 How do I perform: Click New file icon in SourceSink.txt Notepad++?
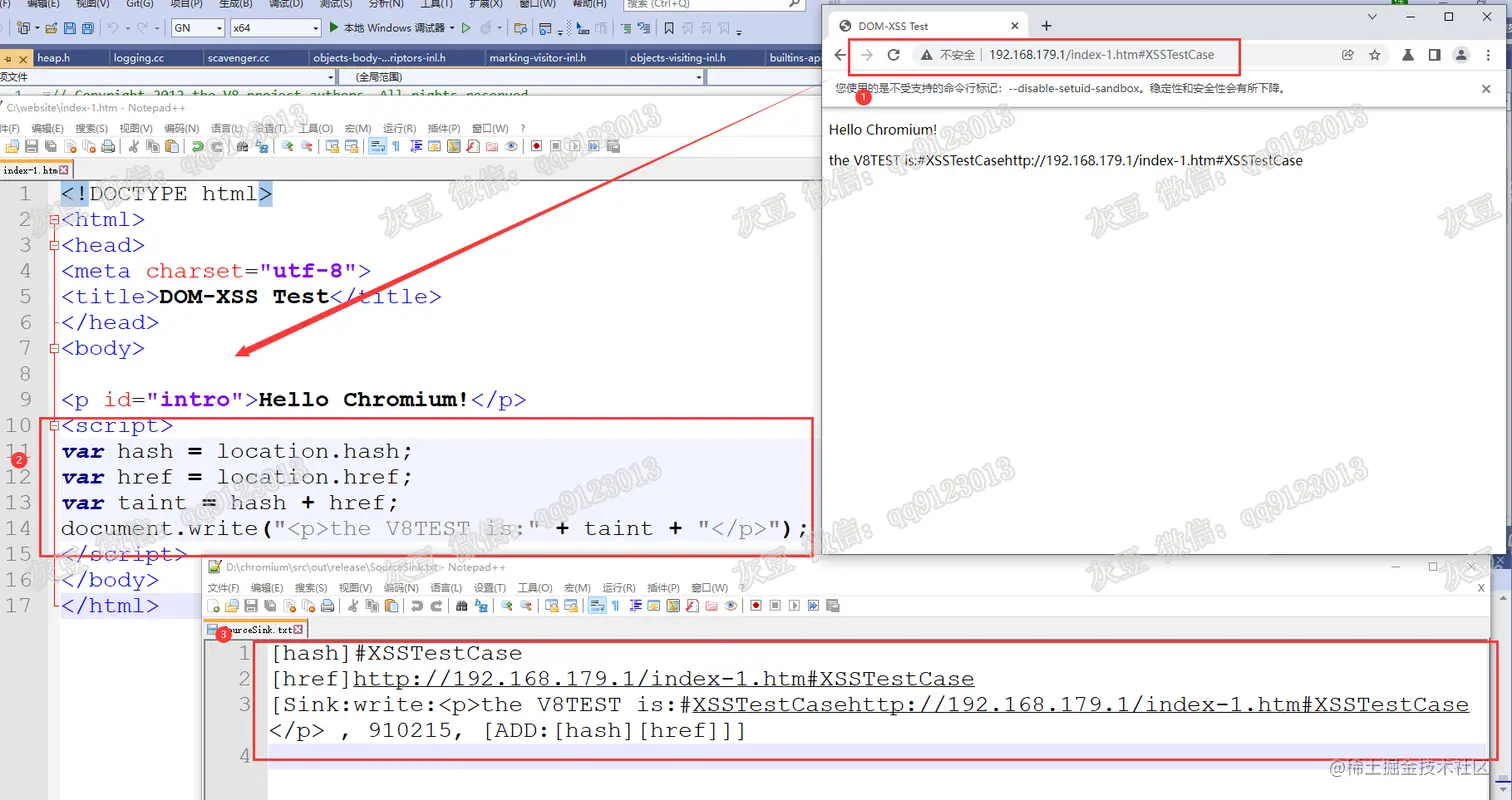click(x=213, y=606)
